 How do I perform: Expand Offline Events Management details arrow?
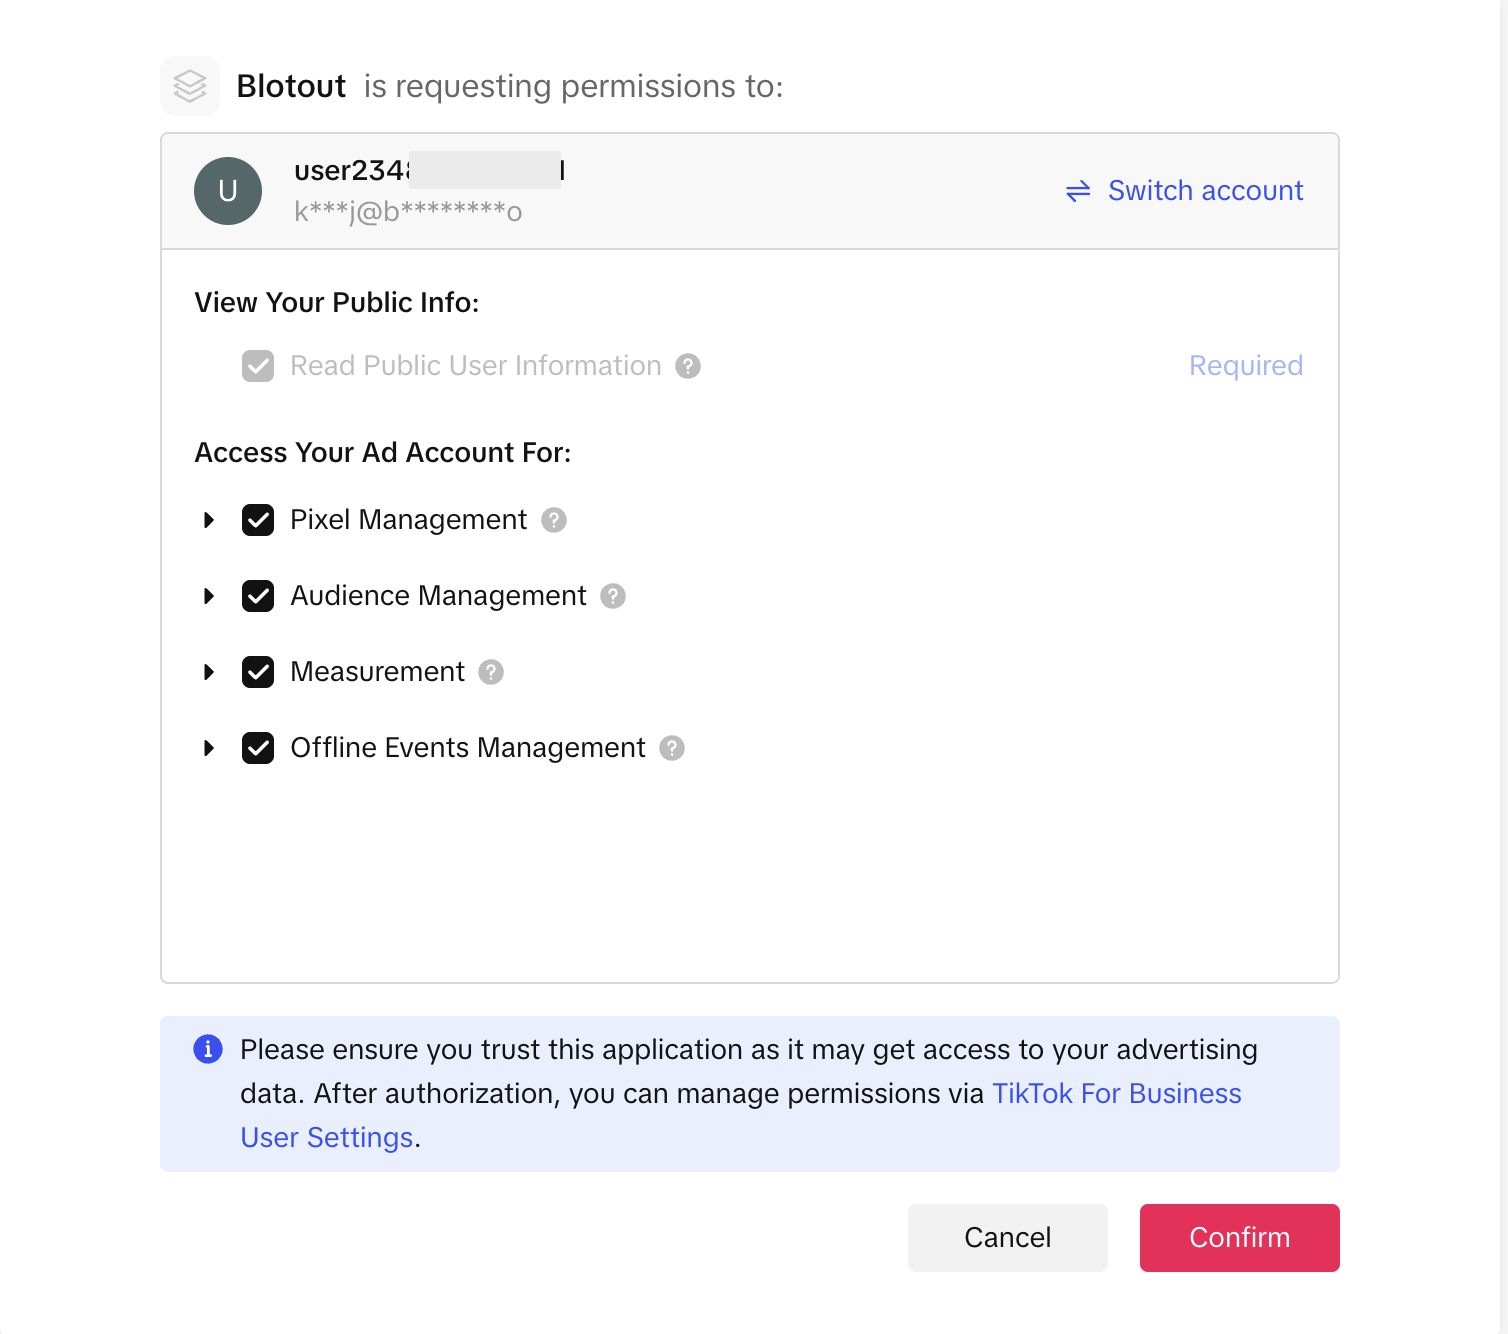pos(209,748)
